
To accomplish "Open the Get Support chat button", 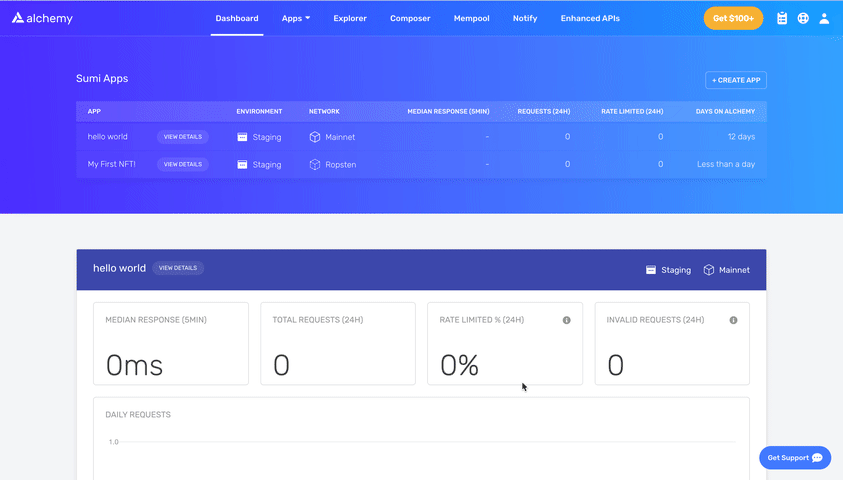I will [x=795, y=457].
